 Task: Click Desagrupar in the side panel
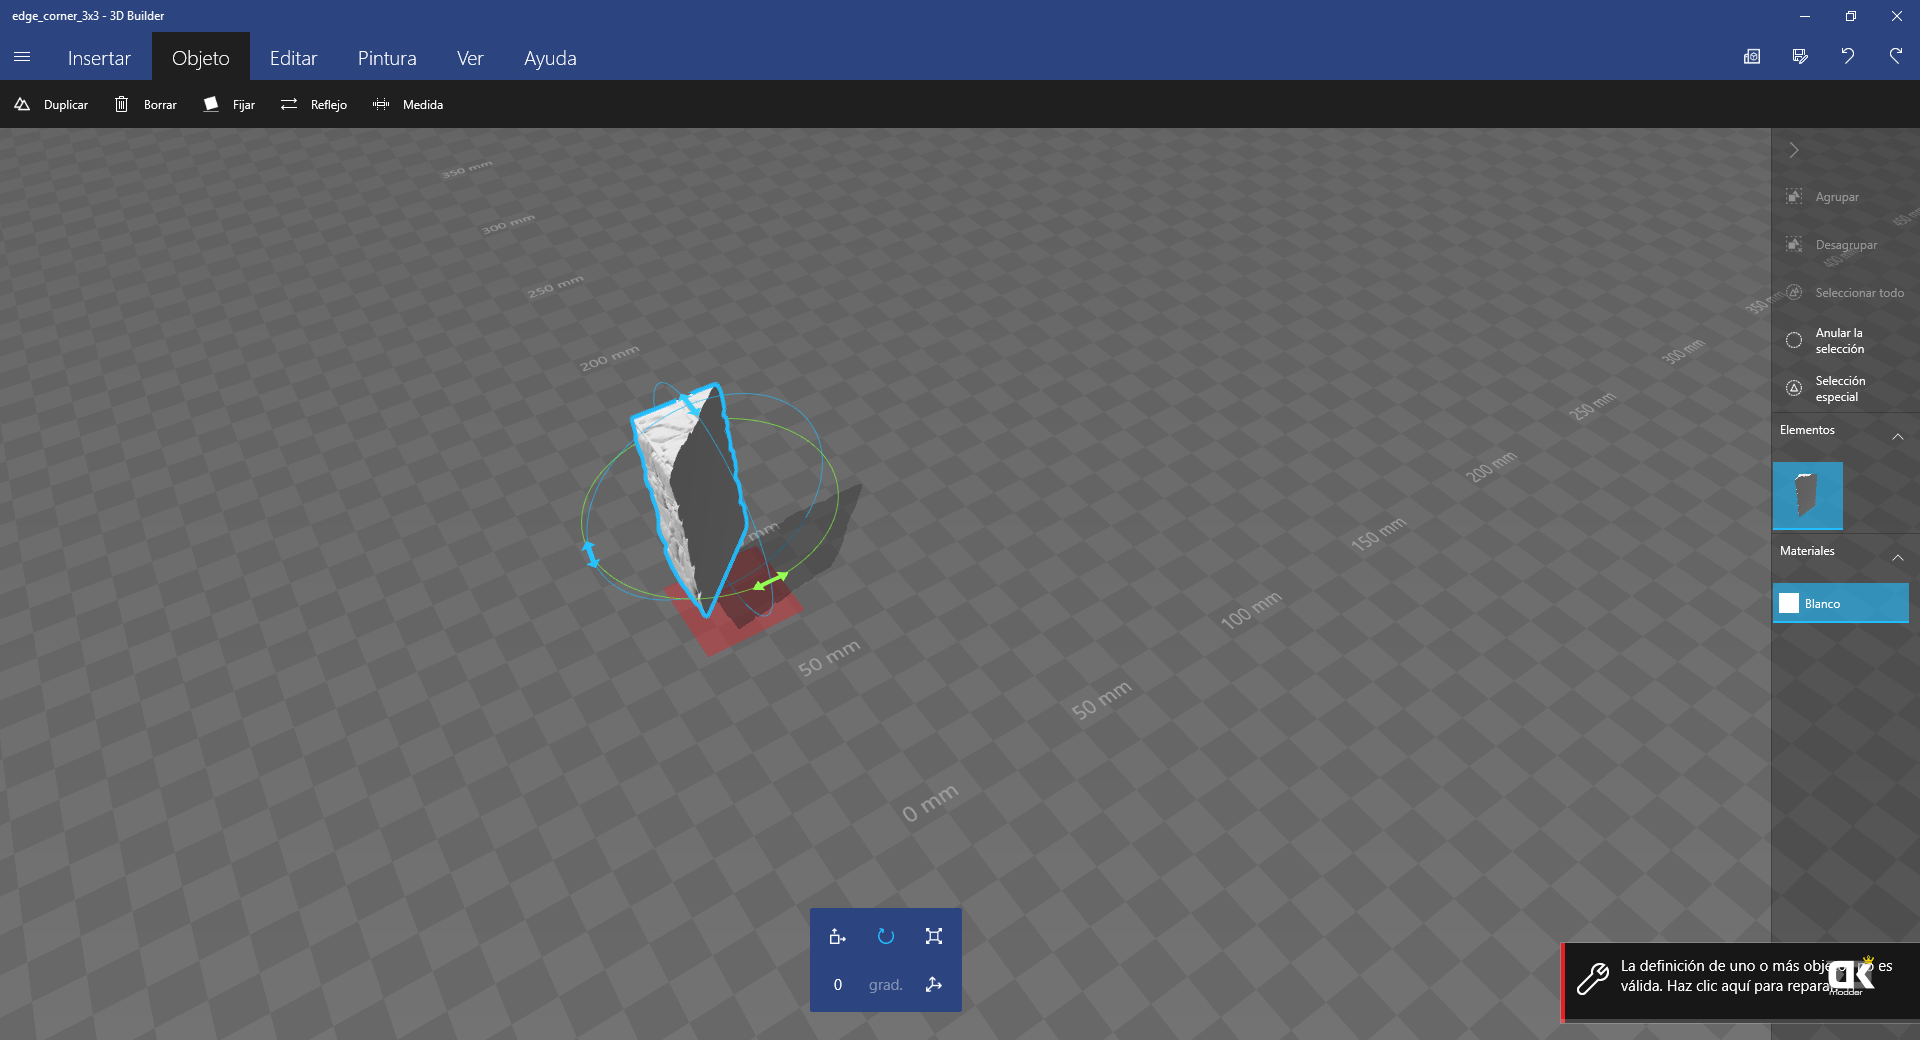tap(1832, 245)
